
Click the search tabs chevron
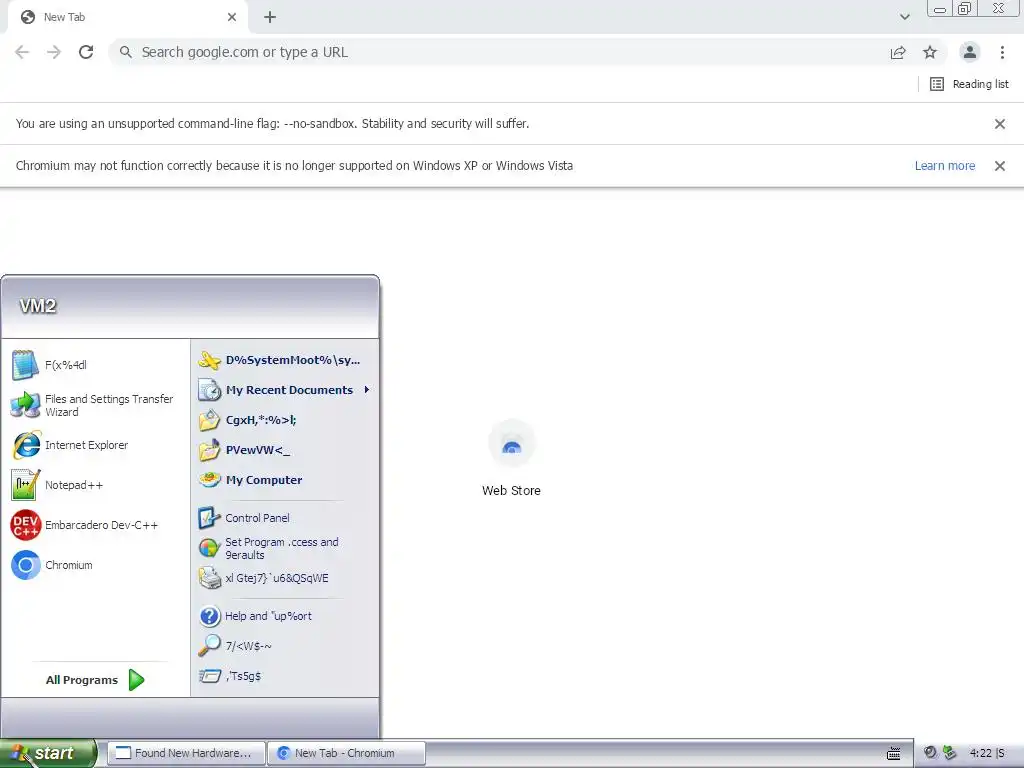coord(904,17)
